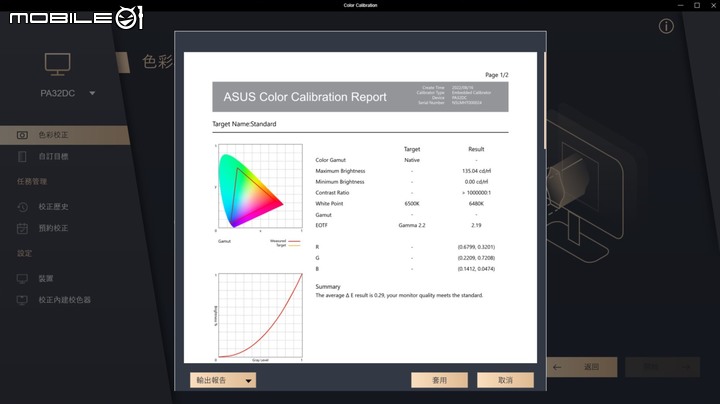This screenshot has height=404, width=720.
Task: Click the icon next to 自訂目標
Action: 22,157
